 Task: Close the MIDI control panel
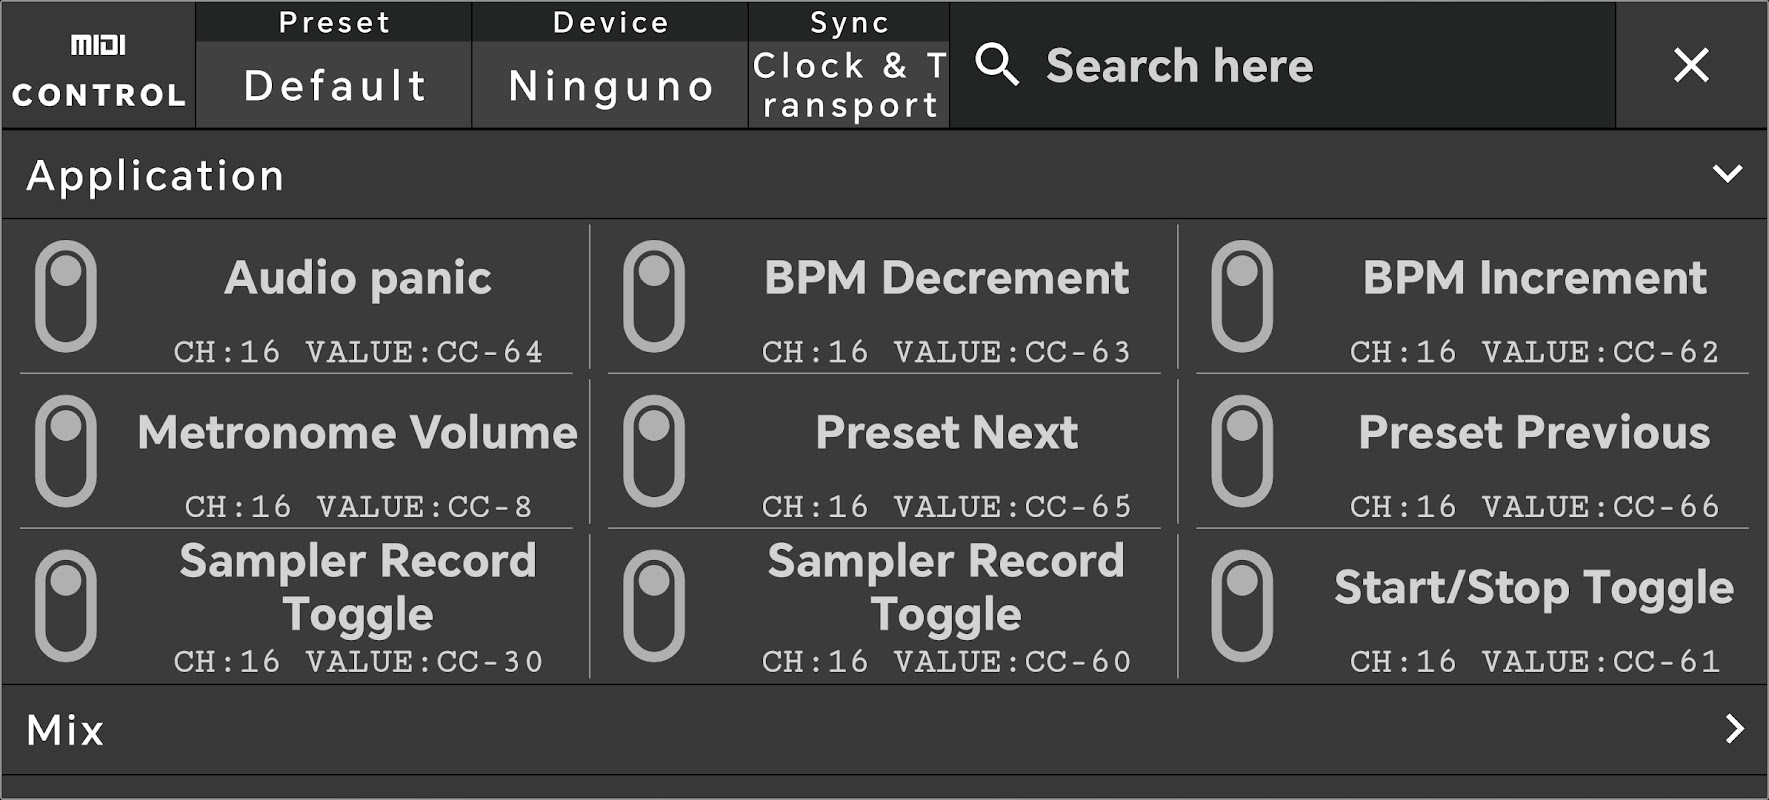click(1691, 66)
